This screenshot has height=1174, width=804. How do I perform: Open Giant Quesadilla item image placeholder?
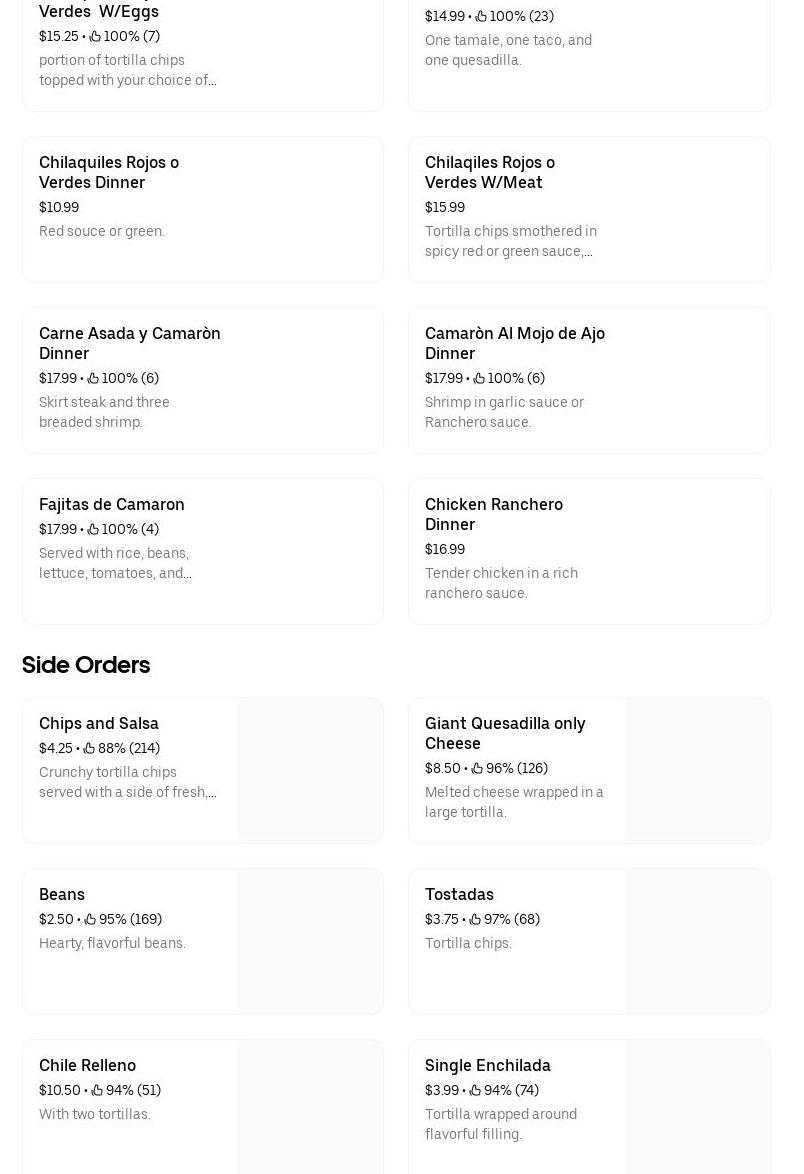697,770
